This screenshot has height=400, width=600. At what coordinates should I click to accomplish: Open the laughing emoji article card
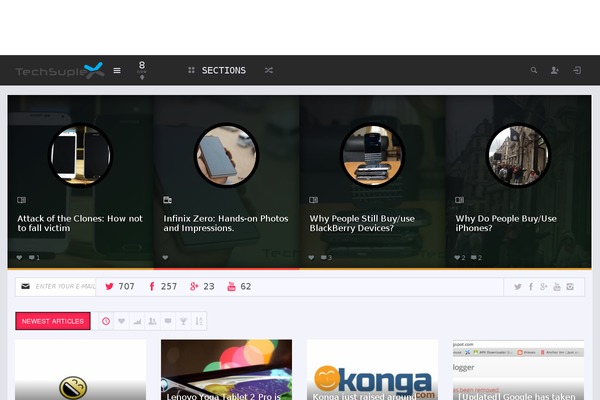tap(80, 370)
